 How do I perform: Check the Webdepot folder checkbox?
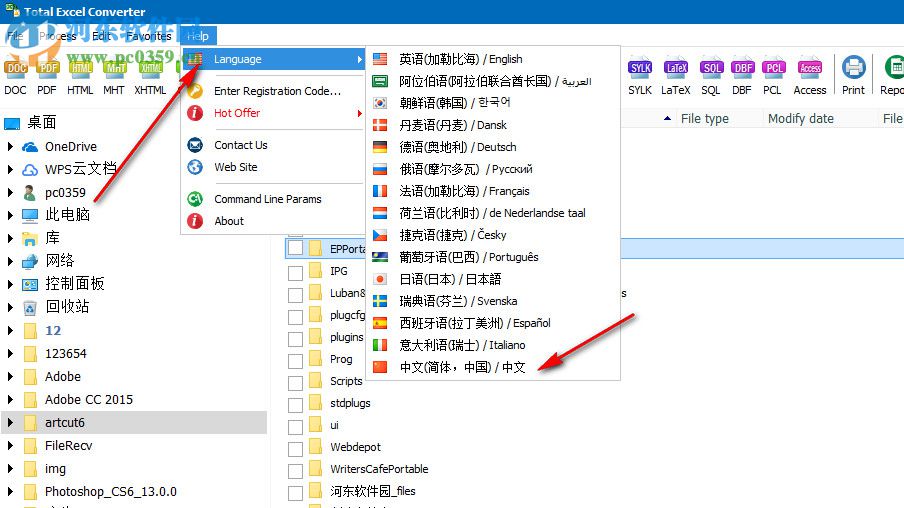[295, 448]
